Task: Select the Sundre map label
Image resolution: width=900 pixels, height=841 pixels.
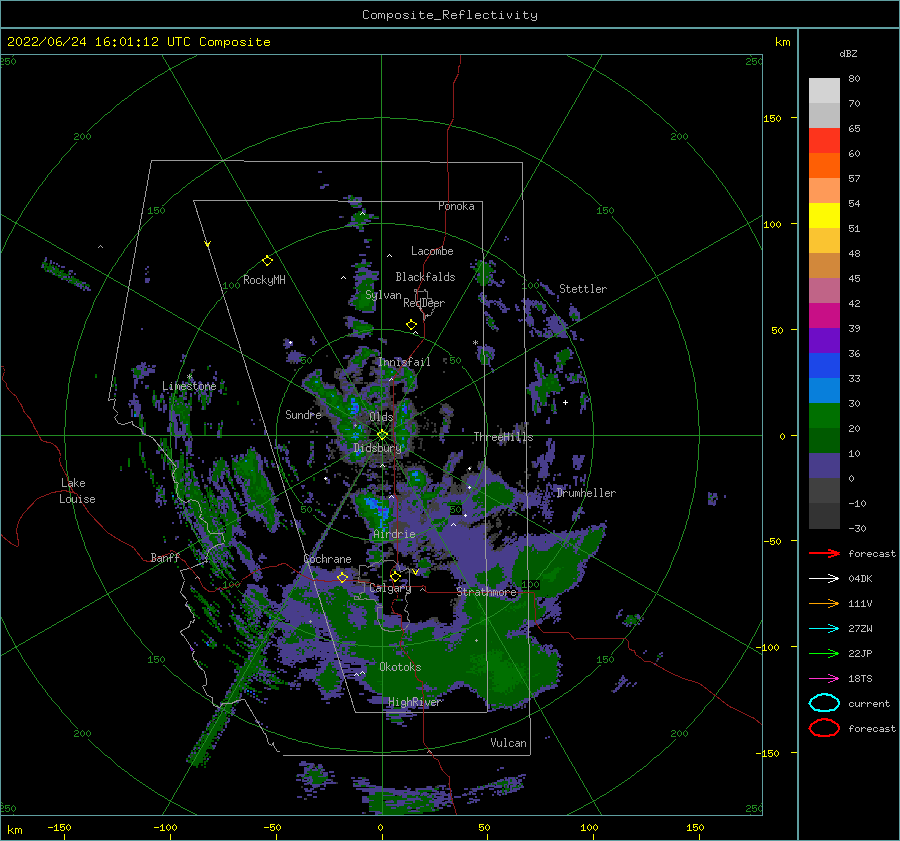Action: [303, 414]
